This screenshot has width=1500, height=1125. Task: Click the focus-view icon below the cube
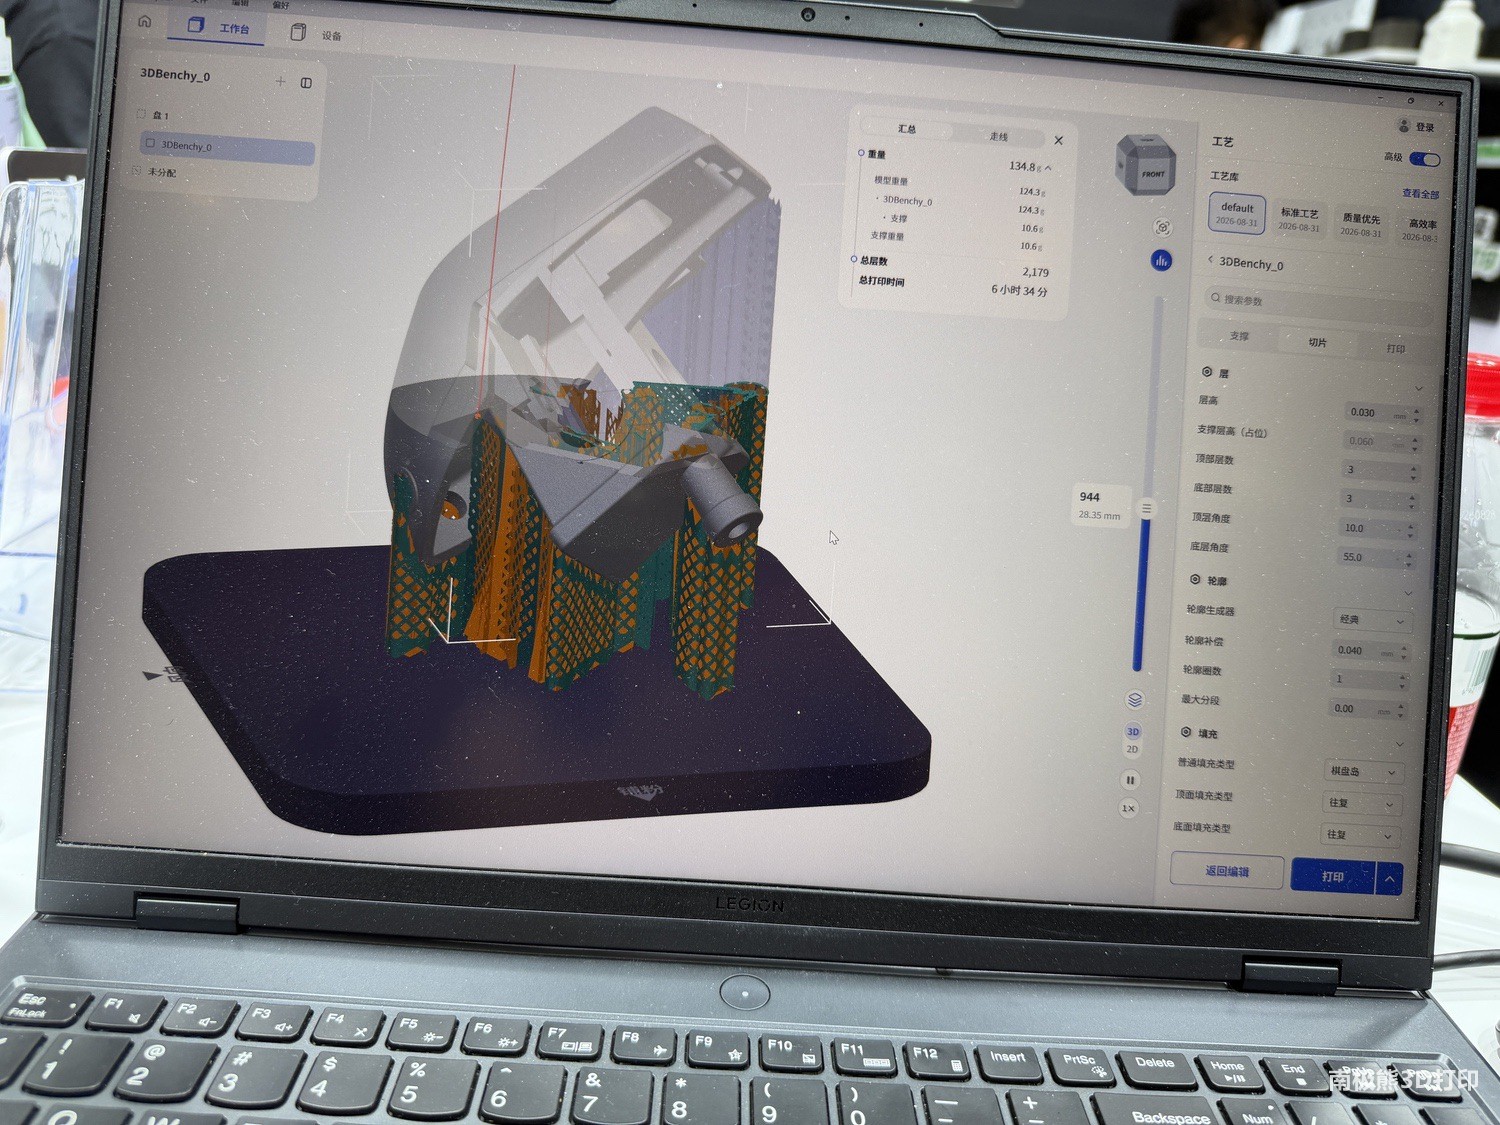point(1162,227)
